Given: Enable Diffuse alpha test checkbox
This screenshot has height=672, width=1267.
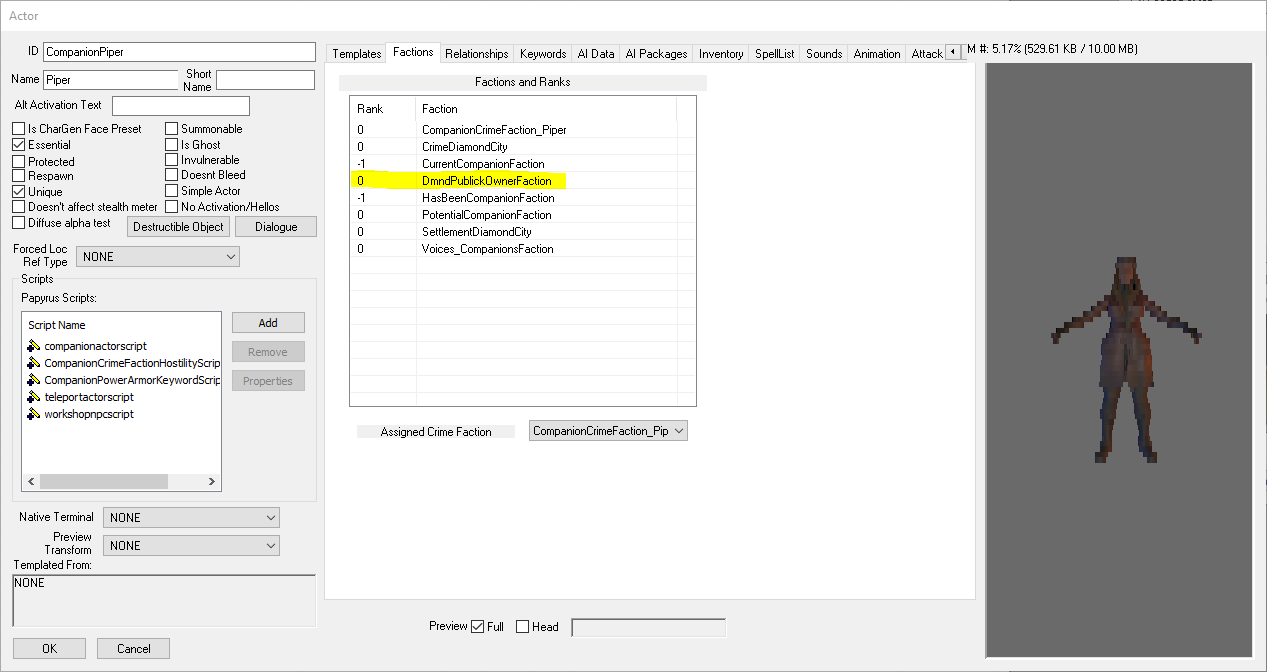Looking at the screenshot, I should click(18, 223).
